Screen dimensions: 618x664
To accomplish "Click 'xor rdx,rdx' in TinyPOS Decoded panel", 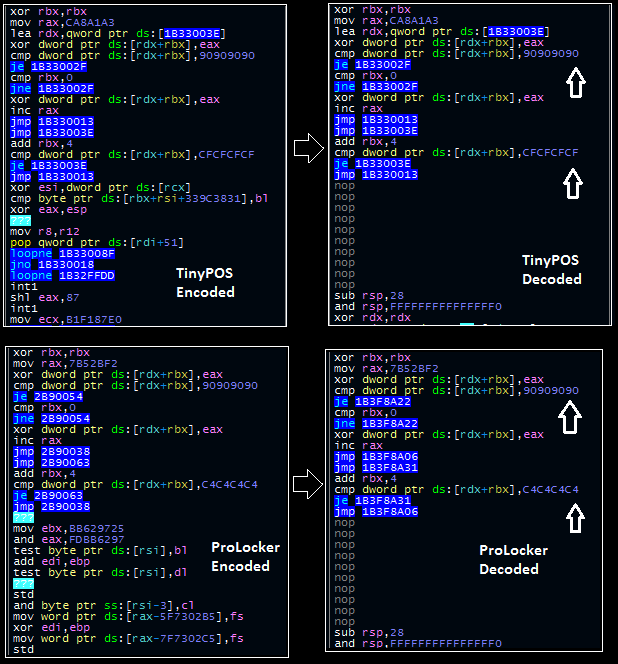I will (x=373, y=318).
